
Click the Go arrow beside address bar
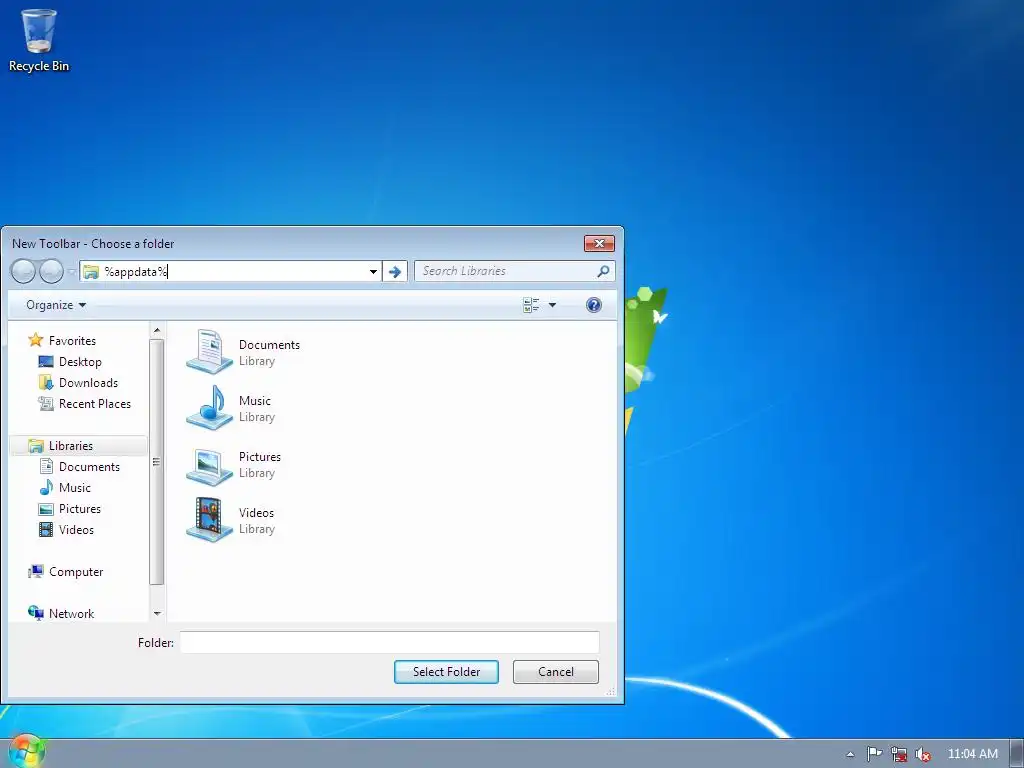point(394,271)
